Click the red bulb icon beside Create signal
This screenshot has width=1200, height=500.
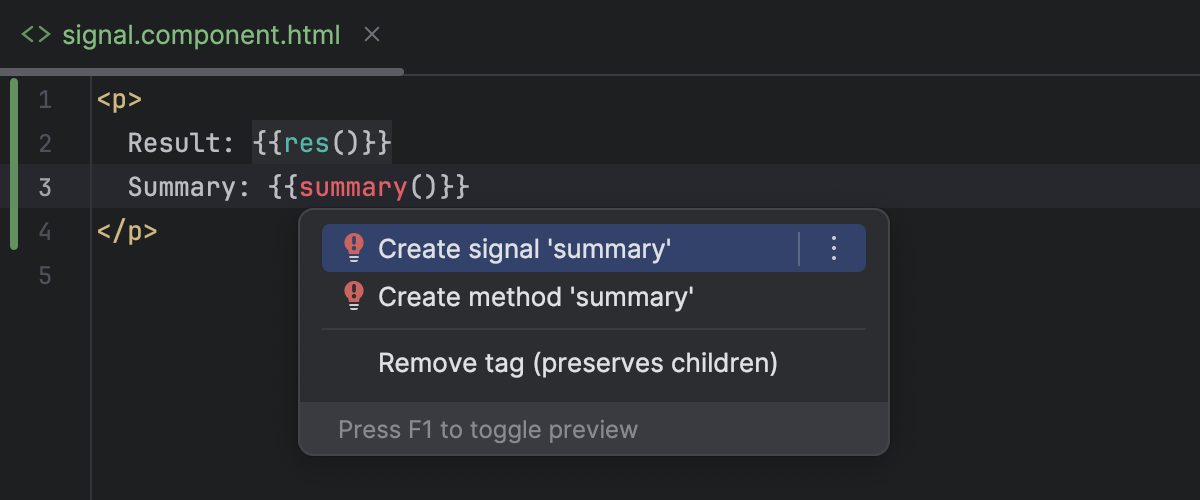(353, 248)
